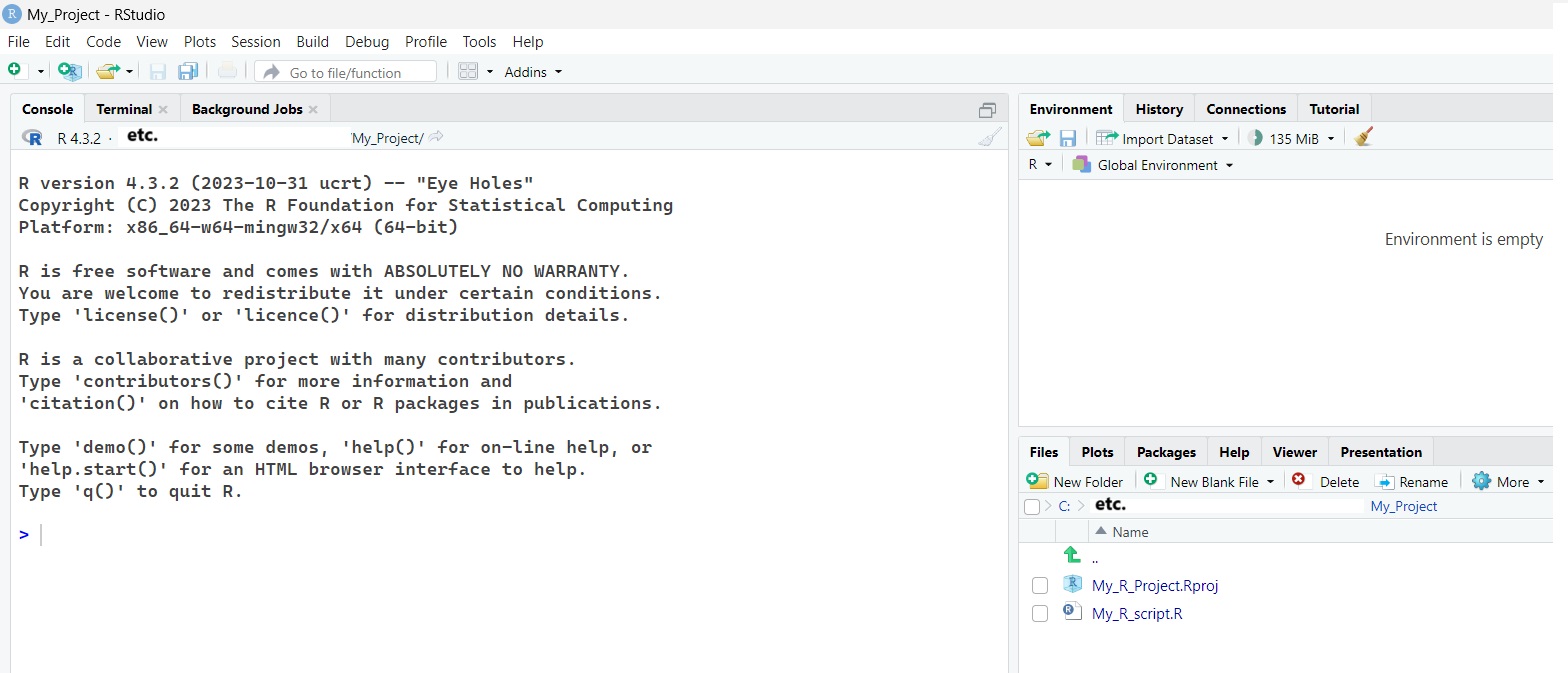Click the Open File folder icon
The image size is (1568, 673).
point(107,71)
